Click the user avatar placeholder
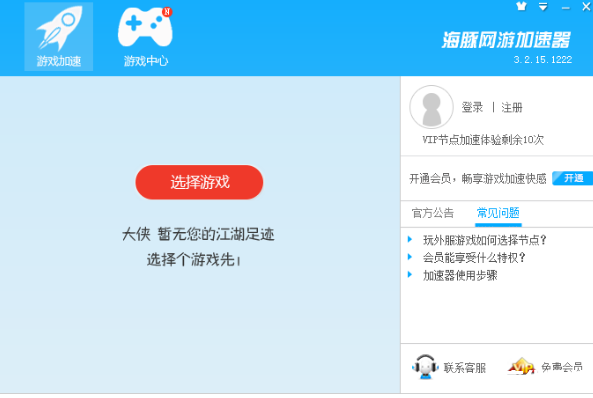 pyautogui.click(x=431, y=107)
